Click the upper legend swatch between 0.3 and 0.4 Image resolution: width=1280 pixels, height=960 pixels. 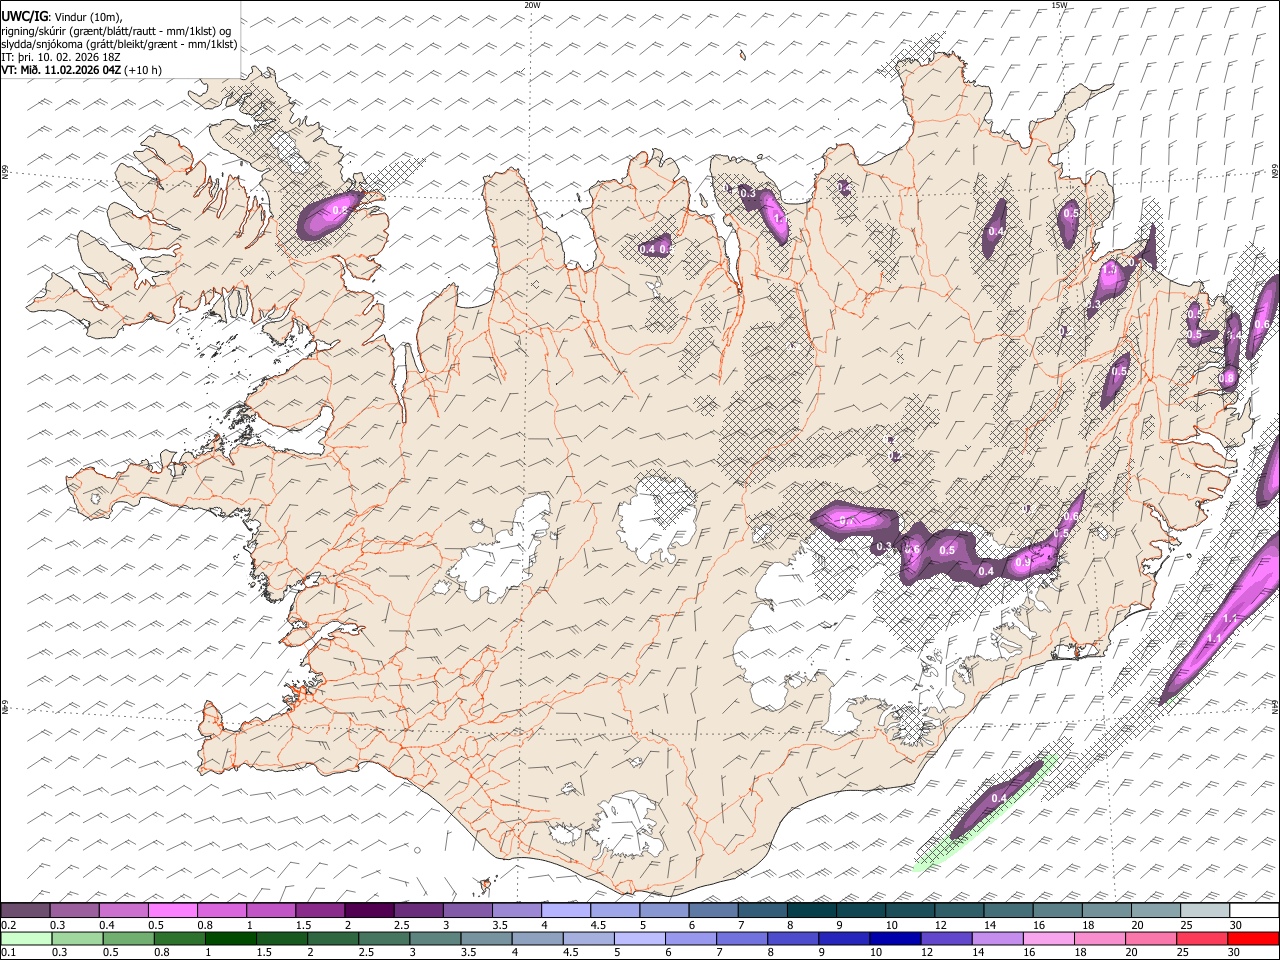click(x=74, y=911)
